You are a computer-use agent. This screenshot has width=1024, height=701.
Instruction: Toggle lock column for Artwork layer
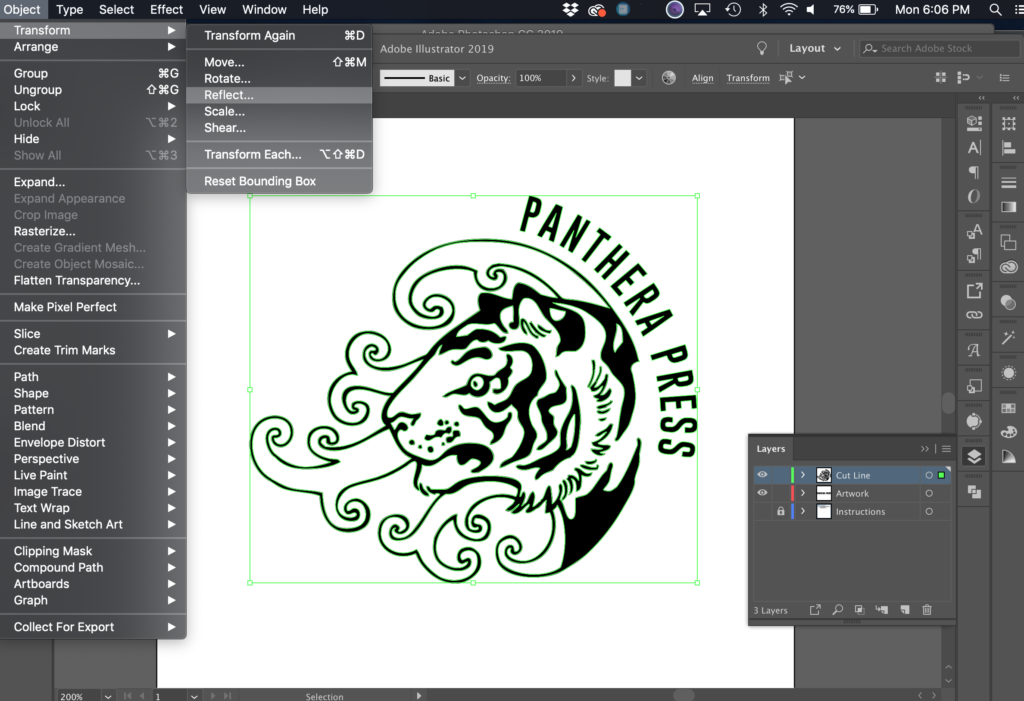pyautogui.click(x=780, y=493)
